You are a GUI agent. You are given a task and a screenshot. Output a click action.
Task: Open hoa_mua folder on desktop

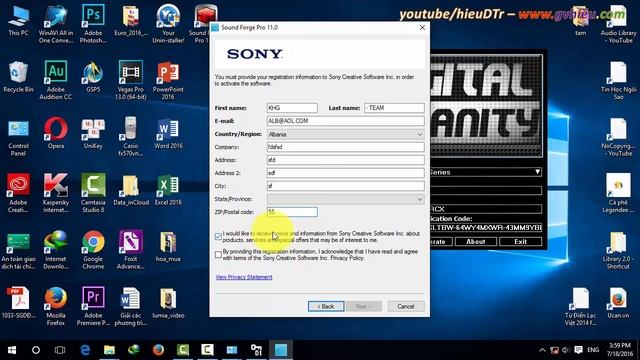point(168,247)
